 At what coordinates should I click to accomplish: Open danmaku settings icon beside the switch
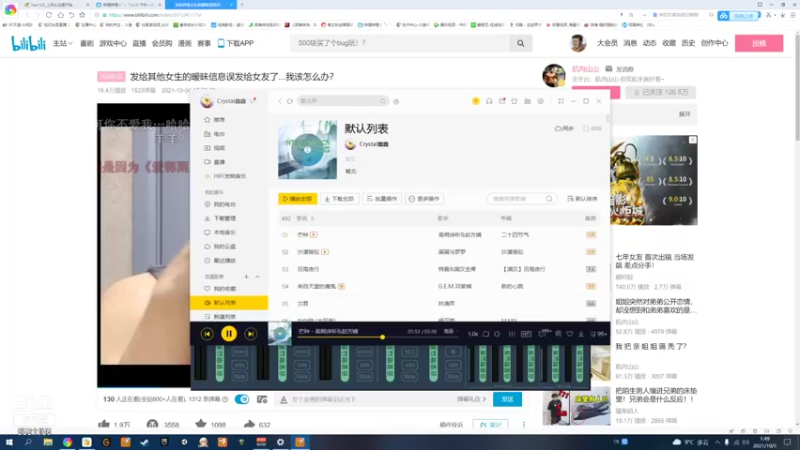262,399
